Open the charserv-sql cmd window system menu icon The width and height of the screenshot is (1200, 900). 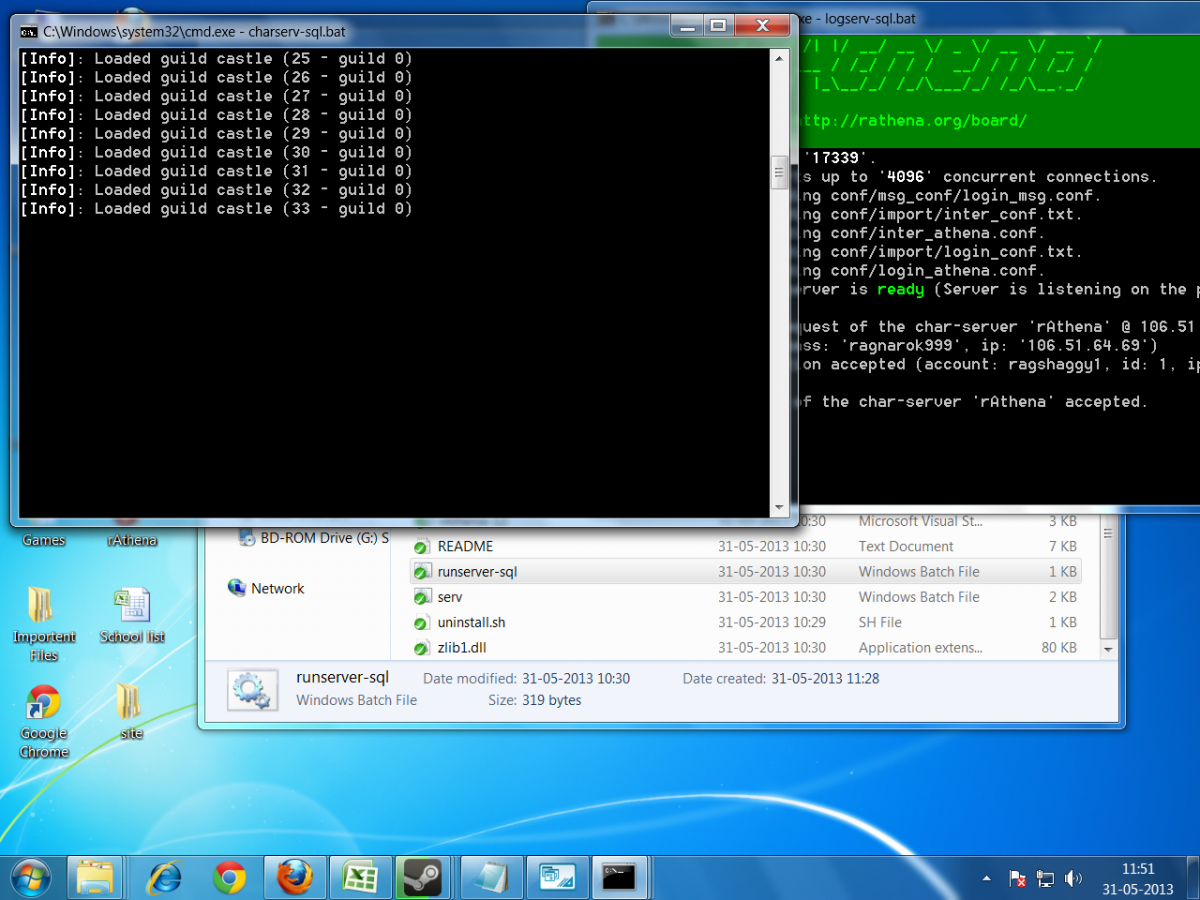click(x=29, y=31)
